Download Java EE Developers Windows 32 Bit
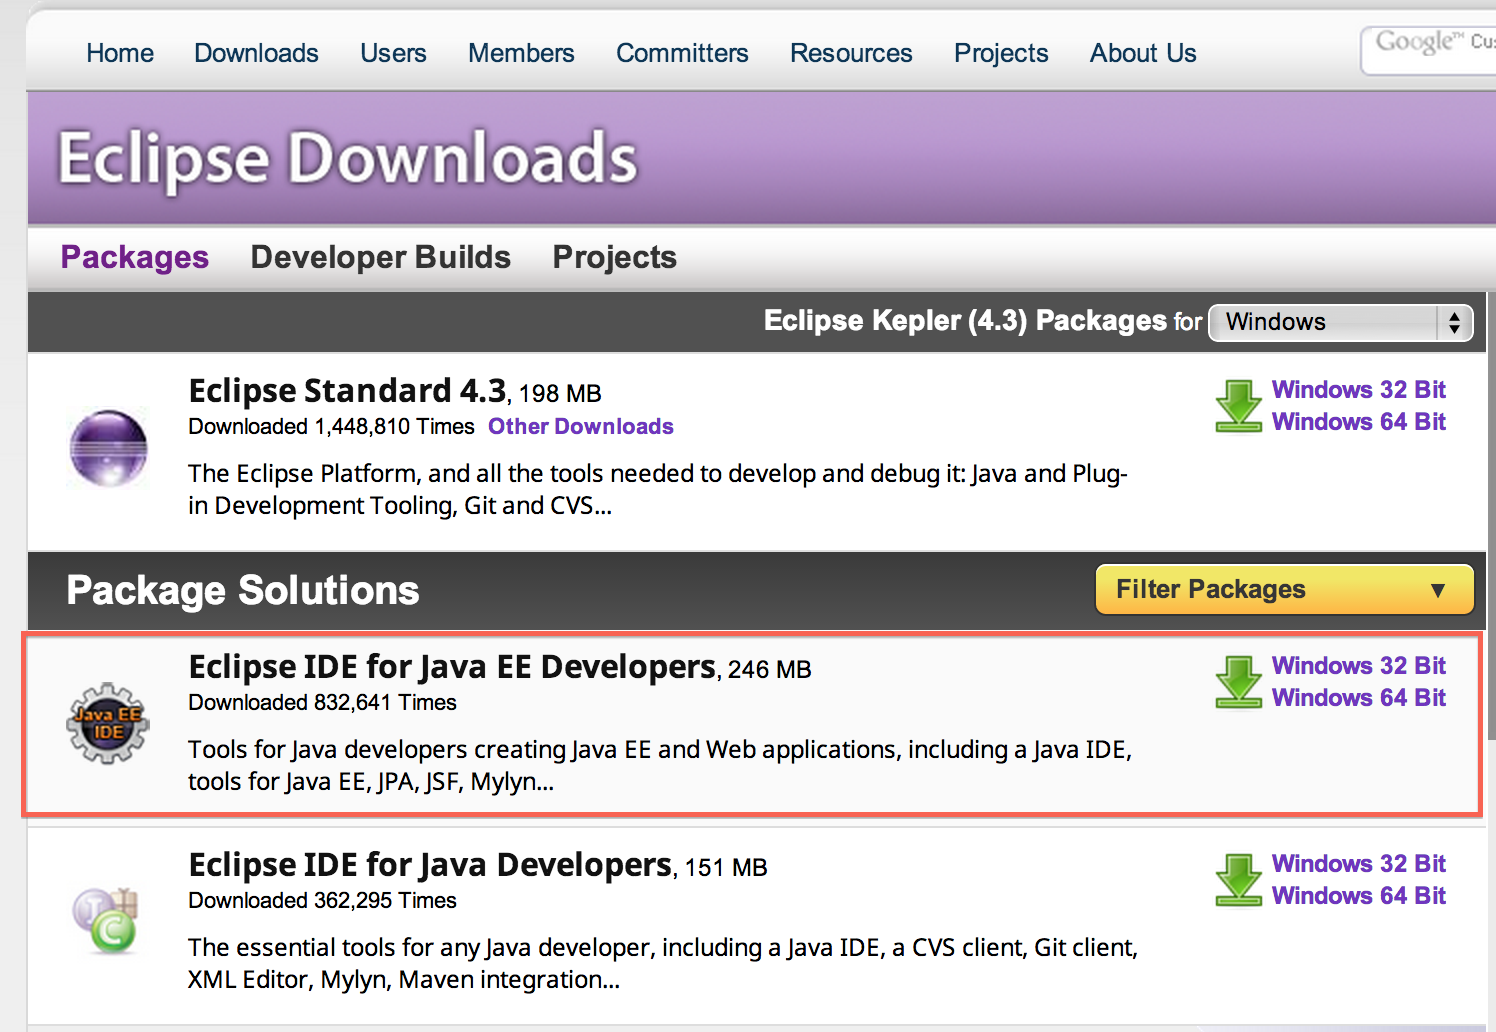Screen dimensions: 1496x1032 [x=1359, y=666]
